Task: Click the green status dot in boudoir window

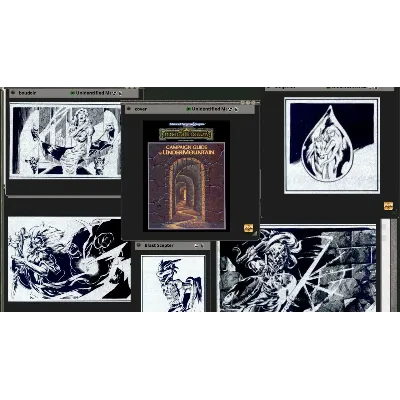Action: (72, 93)
